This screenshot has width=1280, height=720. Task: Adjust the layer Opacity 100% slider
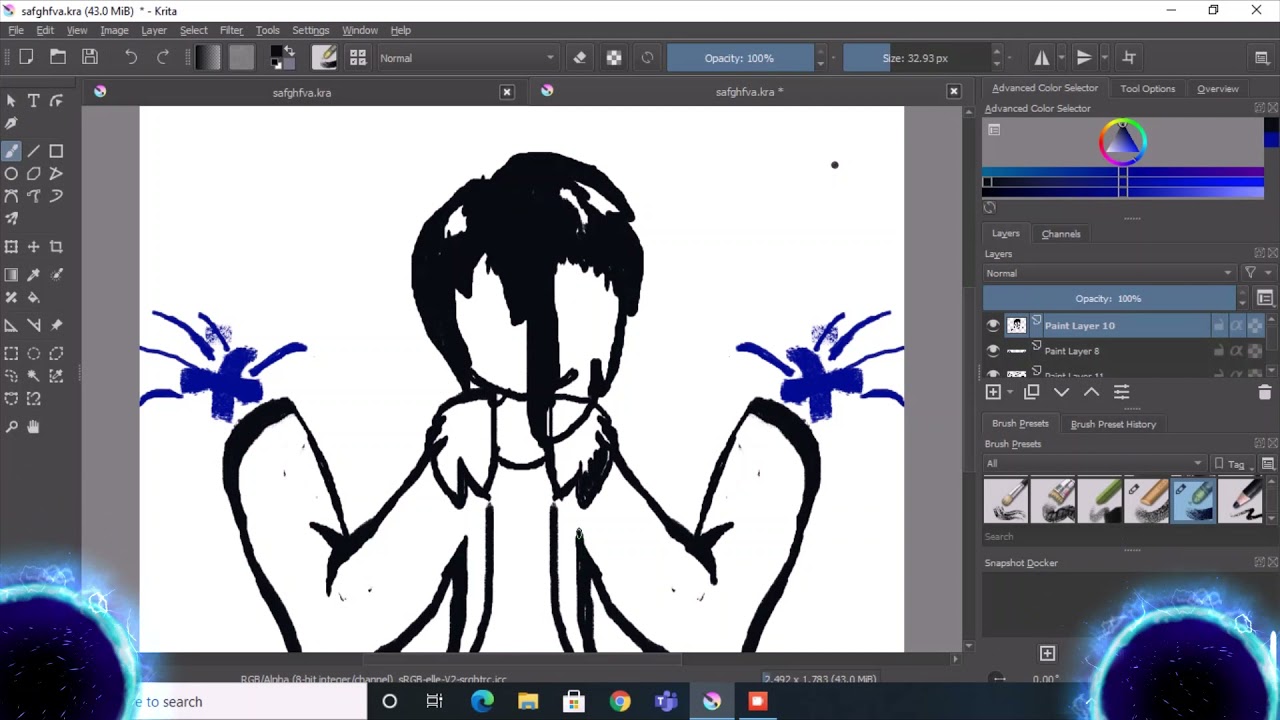click(1109, 298)
